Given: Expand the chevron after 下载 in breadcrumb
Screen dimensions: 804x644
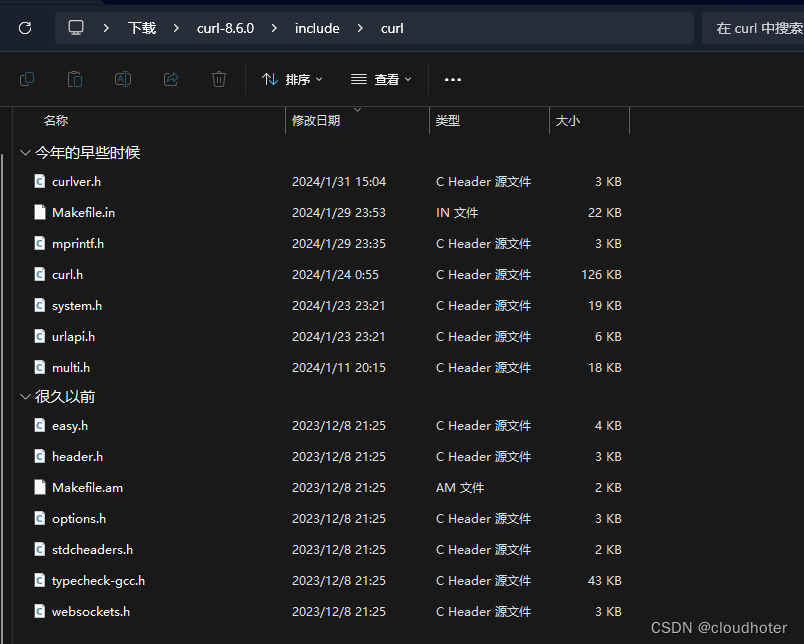Looking at the screenshot, I should tap(176, 28).
